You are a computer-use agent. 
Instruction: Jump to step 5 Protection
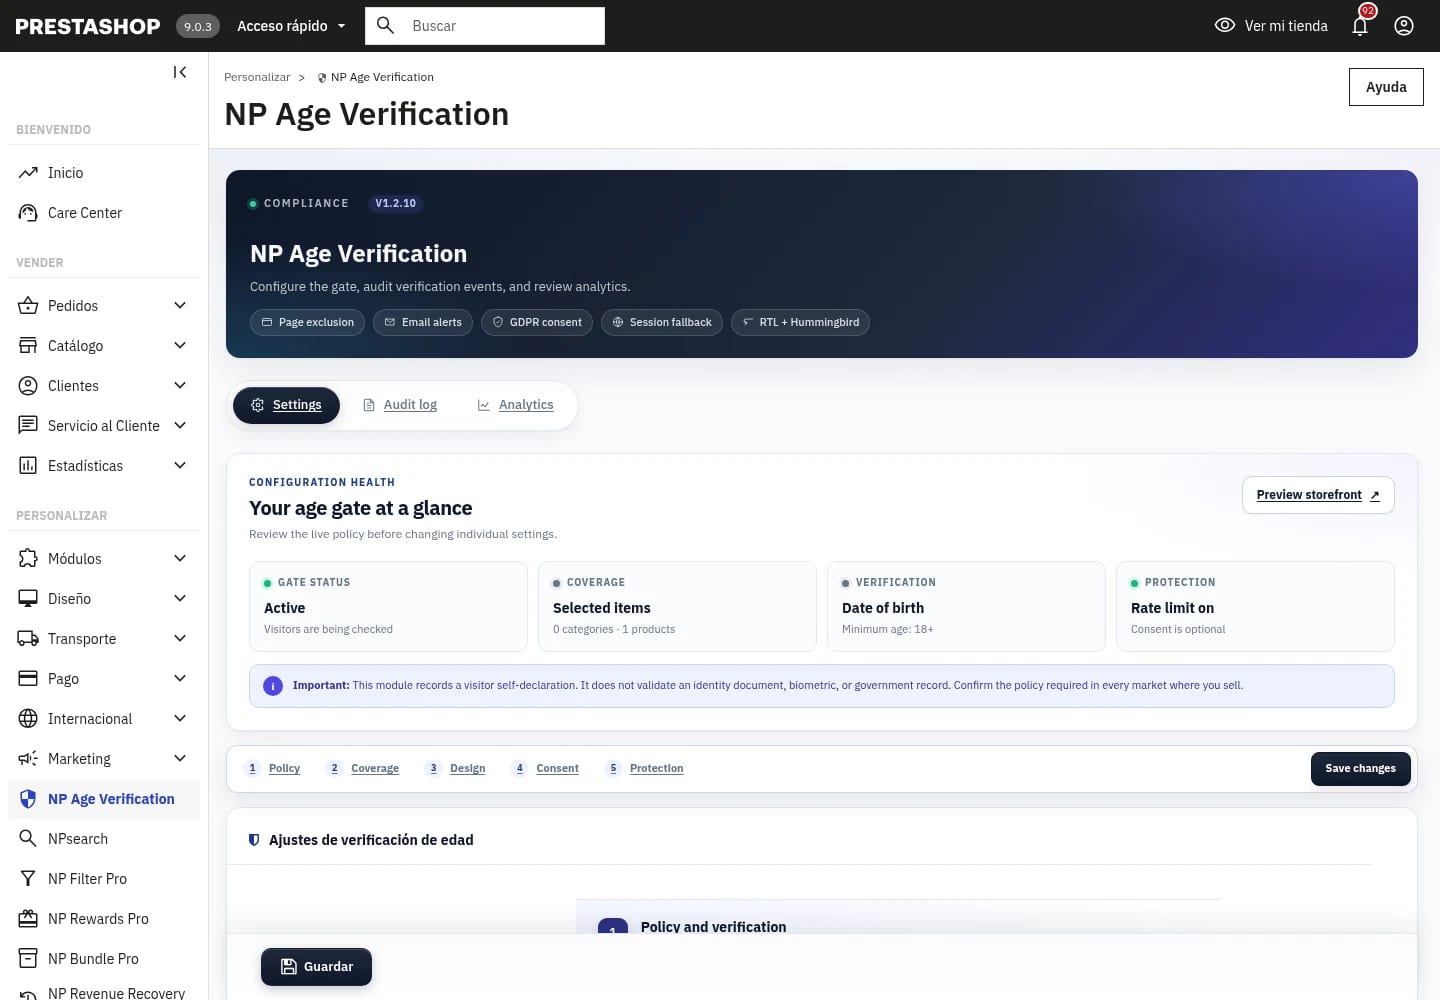pos(646,768)
